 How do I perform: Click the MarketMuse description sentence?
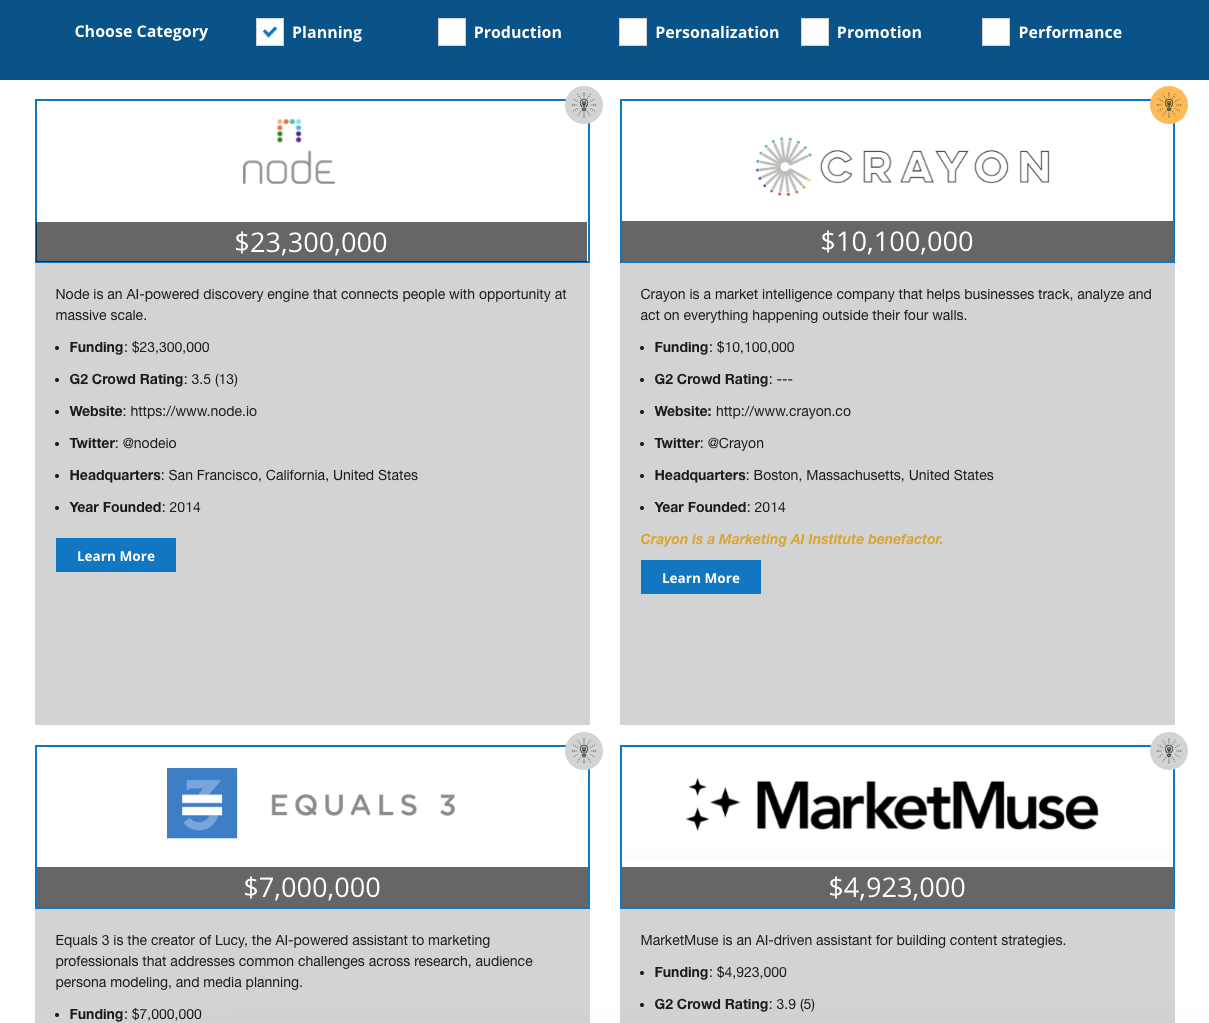853,940
